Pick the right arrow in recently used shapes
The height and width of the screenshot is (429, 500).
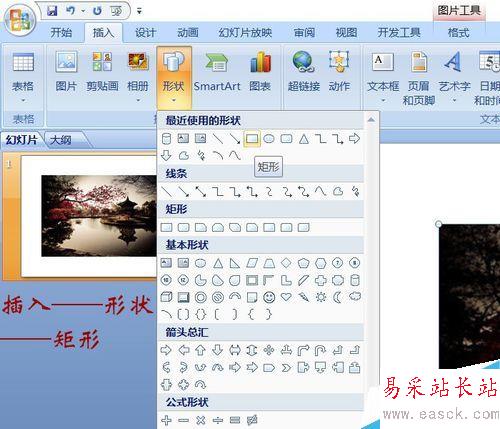tap(354, 138)
